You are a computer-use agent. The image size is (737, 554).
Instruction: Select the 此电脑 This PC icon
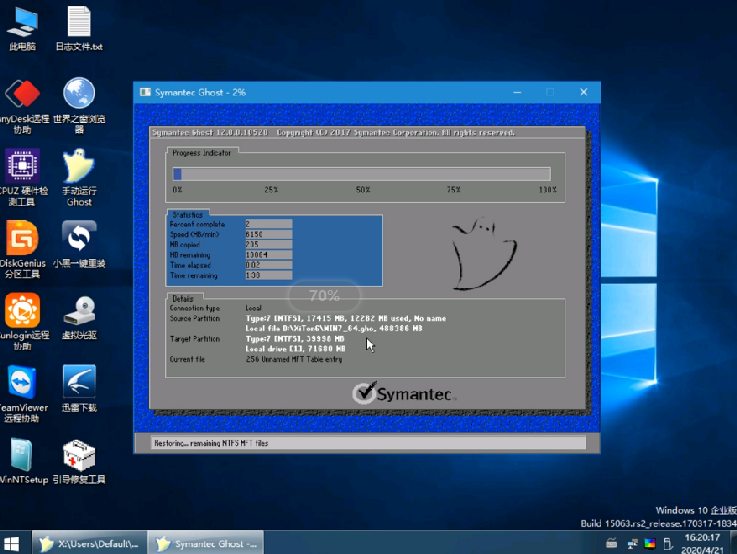click(22, 22)
